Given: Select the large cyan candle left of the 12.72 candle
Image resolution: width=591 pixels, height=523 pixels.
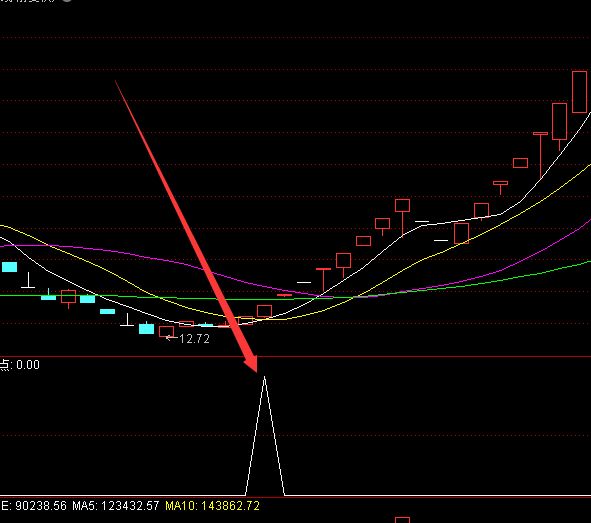Looking at the screenshot, I should (146, 328).
